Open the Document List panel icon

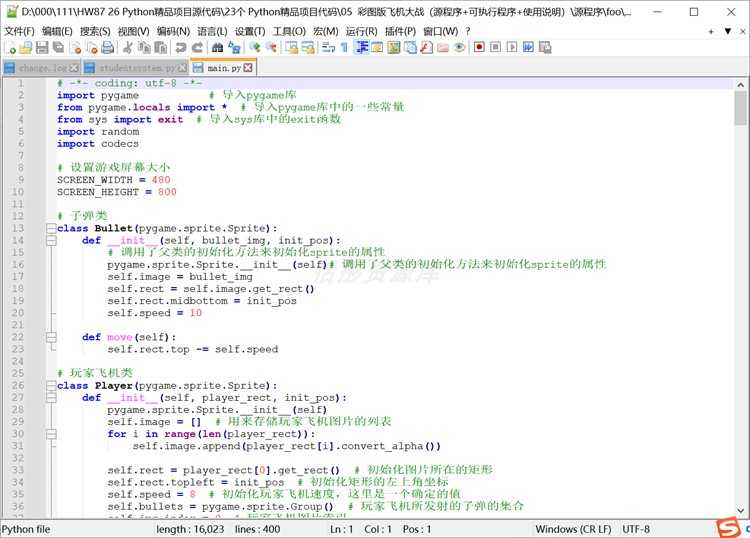pyautogui.click(x=410, y=47)
